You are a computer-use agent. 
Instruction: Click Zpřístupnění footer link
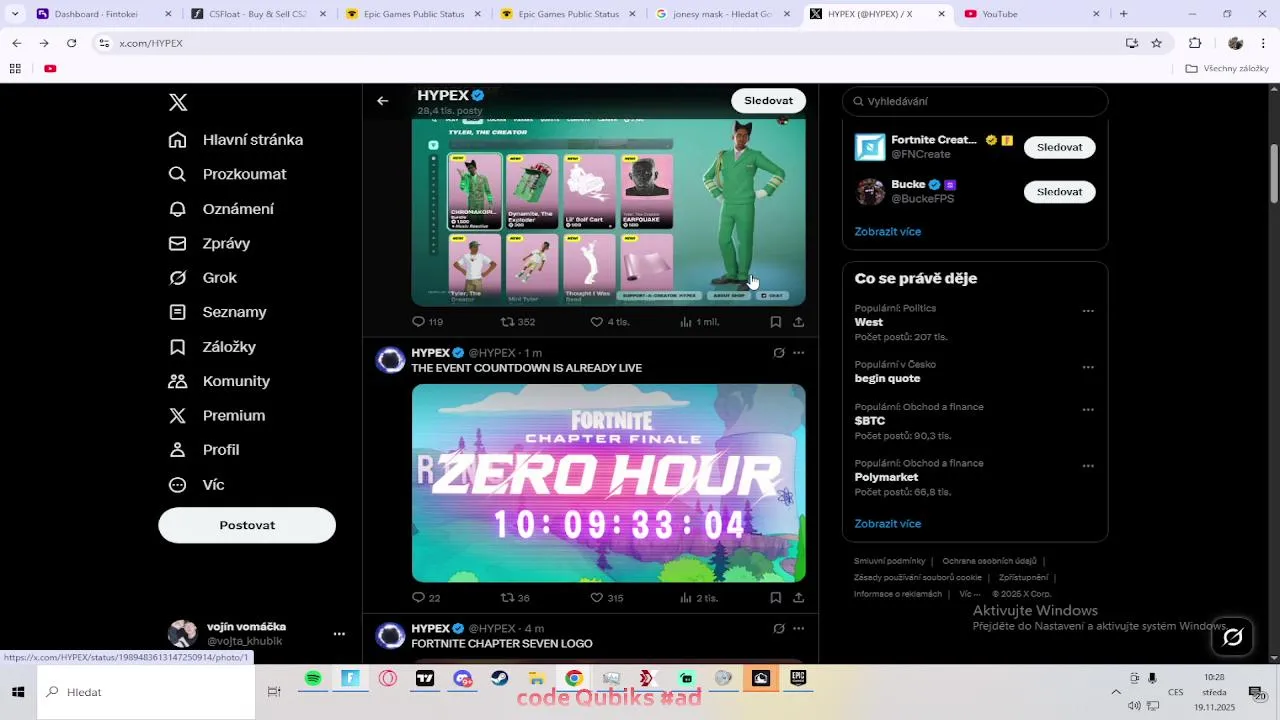point(1023,577)
